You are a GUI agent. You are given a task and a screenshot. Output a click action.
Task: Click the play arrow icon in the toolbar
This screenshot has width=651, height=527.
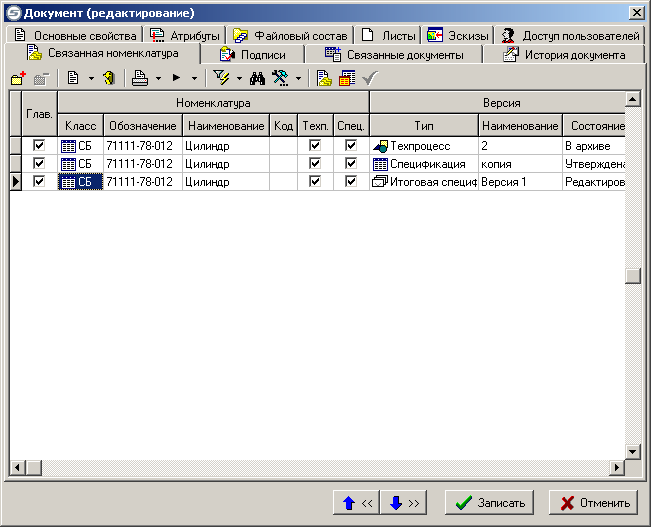[178, 78]
